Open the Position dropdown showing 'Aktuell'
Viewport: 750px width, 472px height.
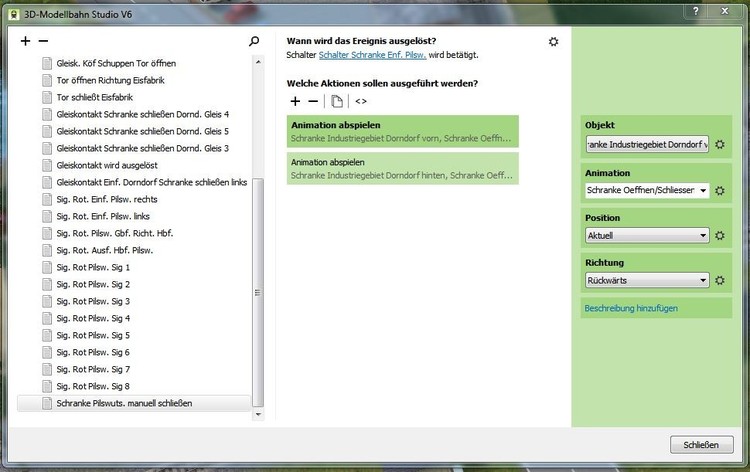(x=647, y=235)
